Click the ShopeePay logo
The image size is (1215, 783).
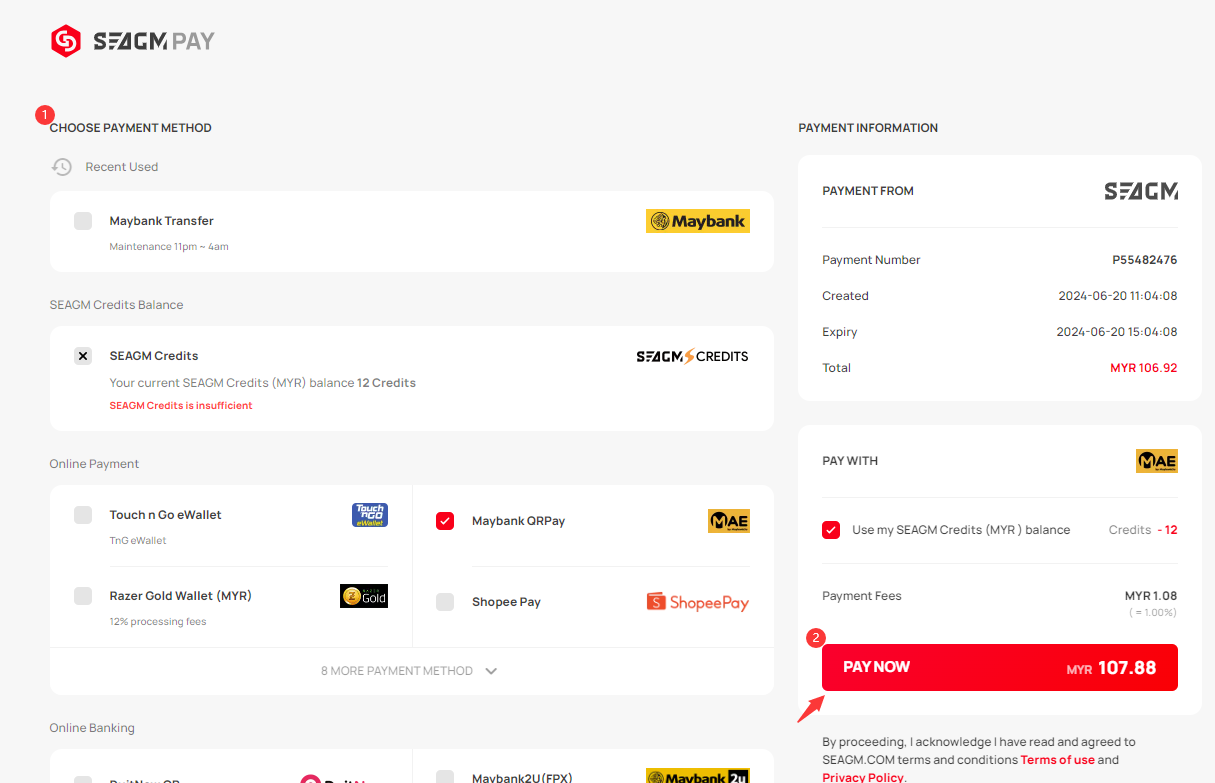coord(698,602)
